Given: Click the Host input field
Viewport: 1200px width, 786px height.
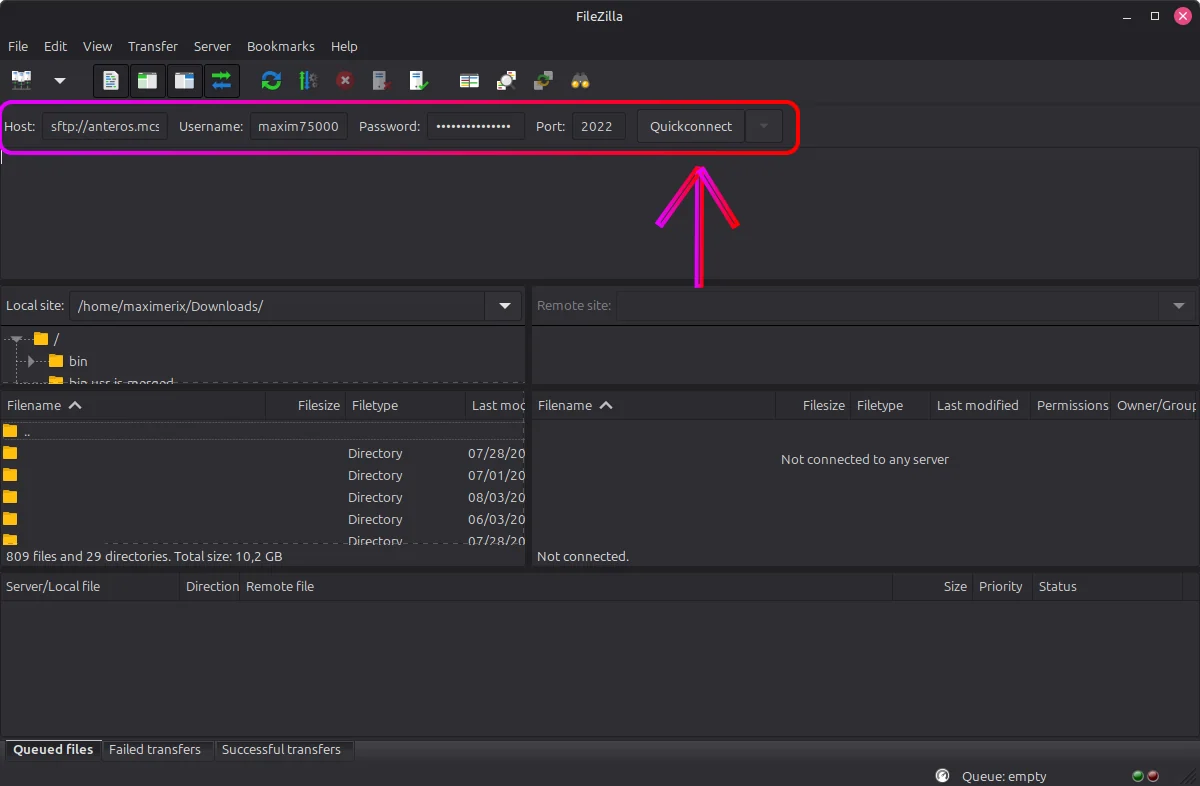Looking at the screenshot, I should (106, 126).
